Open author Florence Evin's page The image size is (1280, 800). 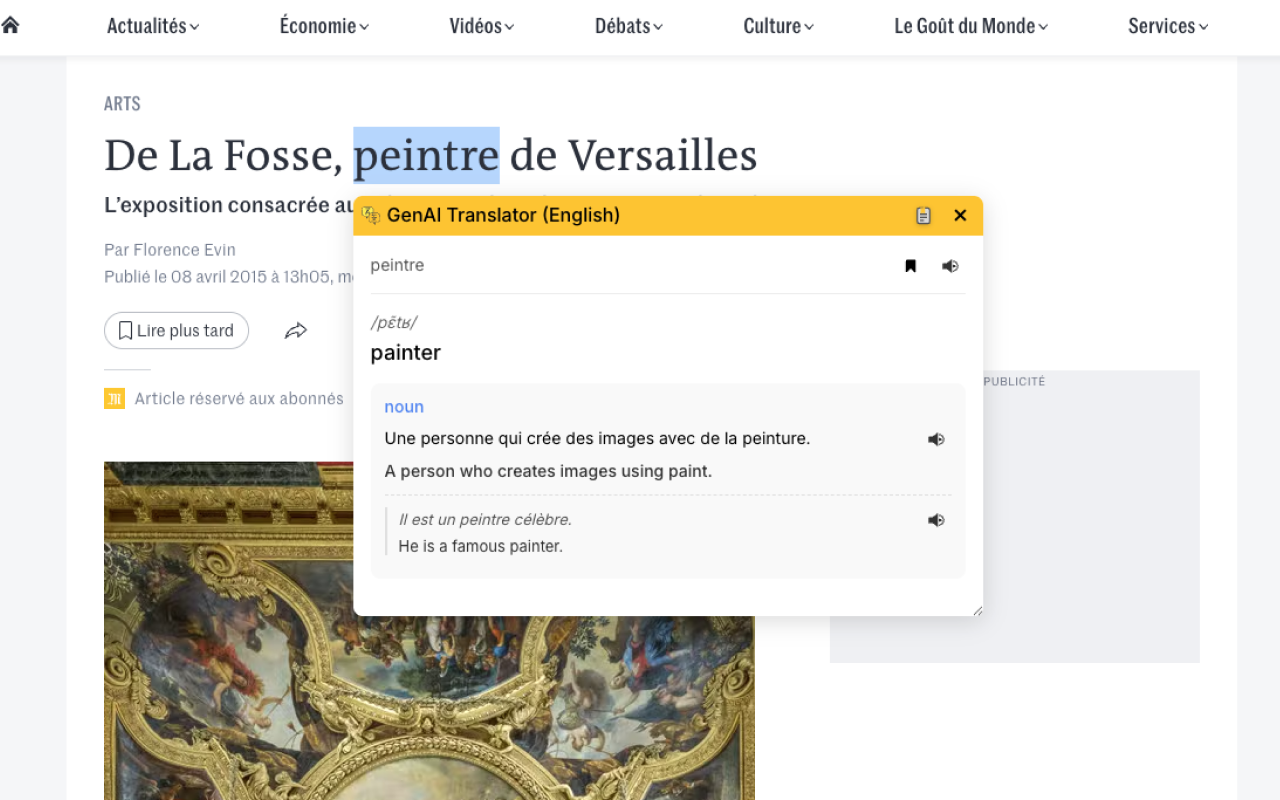[x=185, y=249]
